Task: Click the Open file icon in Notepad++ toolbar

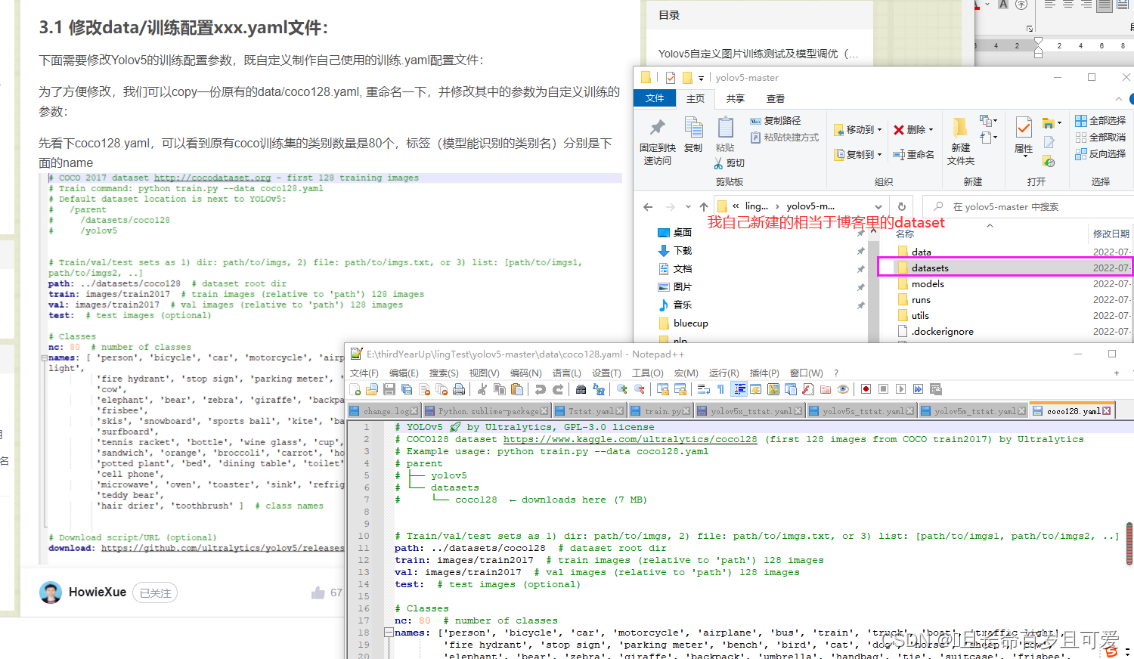Action: tap(372, 390)
